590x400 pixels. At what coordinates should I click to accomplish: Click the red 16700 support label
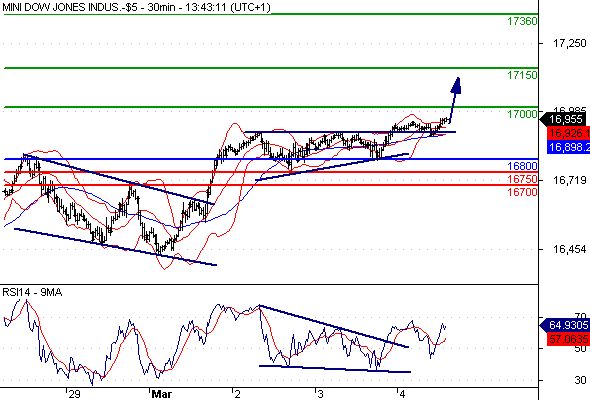point(522,192)
